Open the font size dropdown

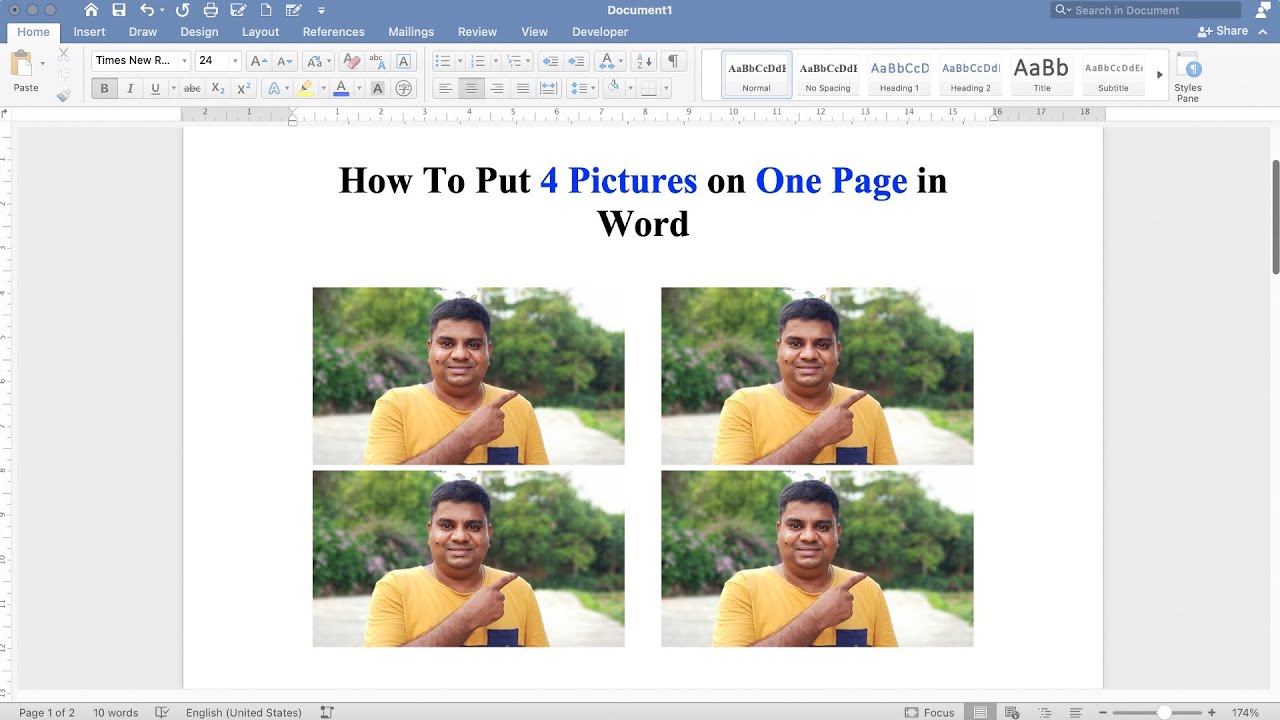coord(235,61)
